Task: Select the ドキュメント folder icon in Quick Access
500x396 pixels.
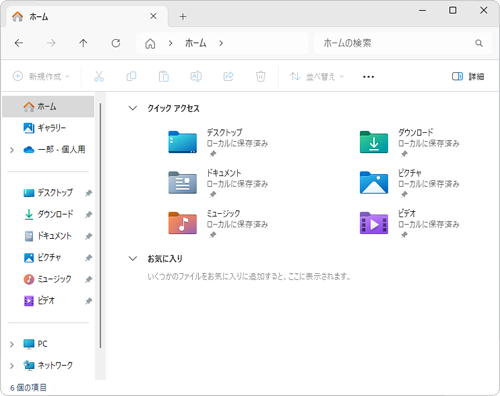Action: tap(182, 183)
